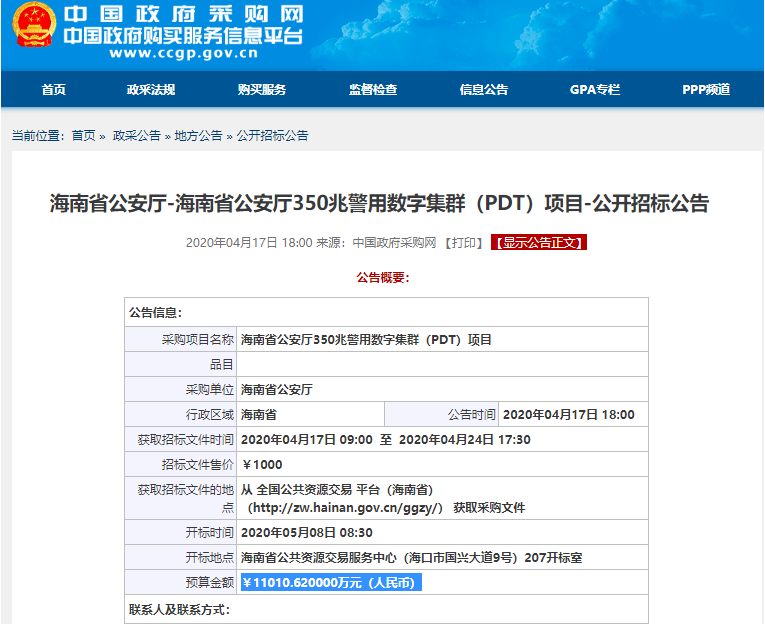Click the announcement headline about 350兆警用数字集群
The width and height of the screenshot is (765, 630).
[x=380, y=204]
